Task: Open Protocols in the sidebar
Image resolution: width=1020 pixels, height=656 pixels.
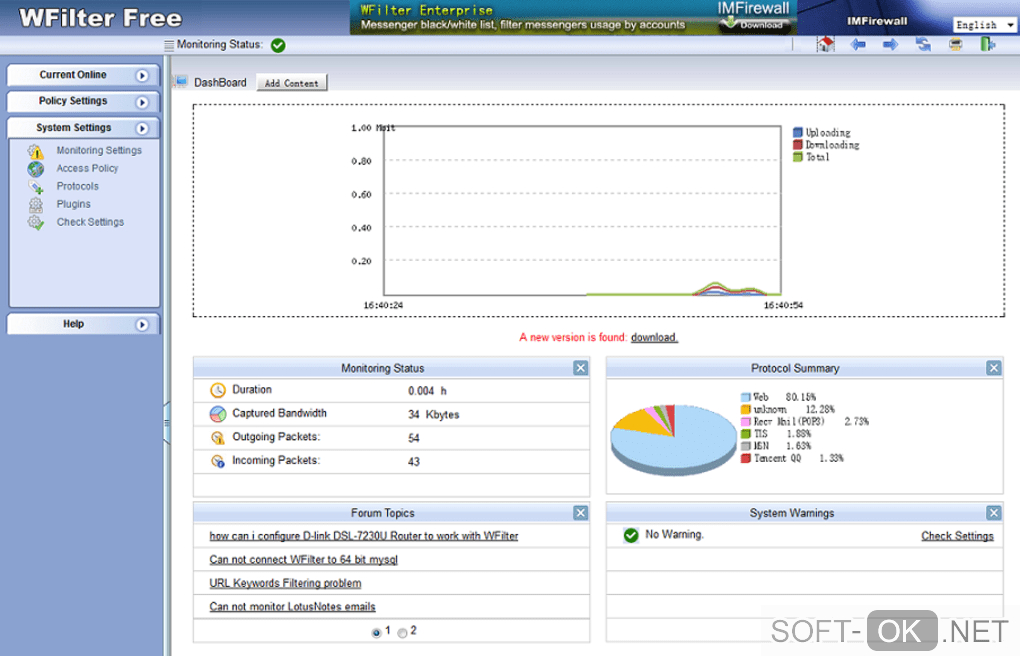Action: [77, 186]
